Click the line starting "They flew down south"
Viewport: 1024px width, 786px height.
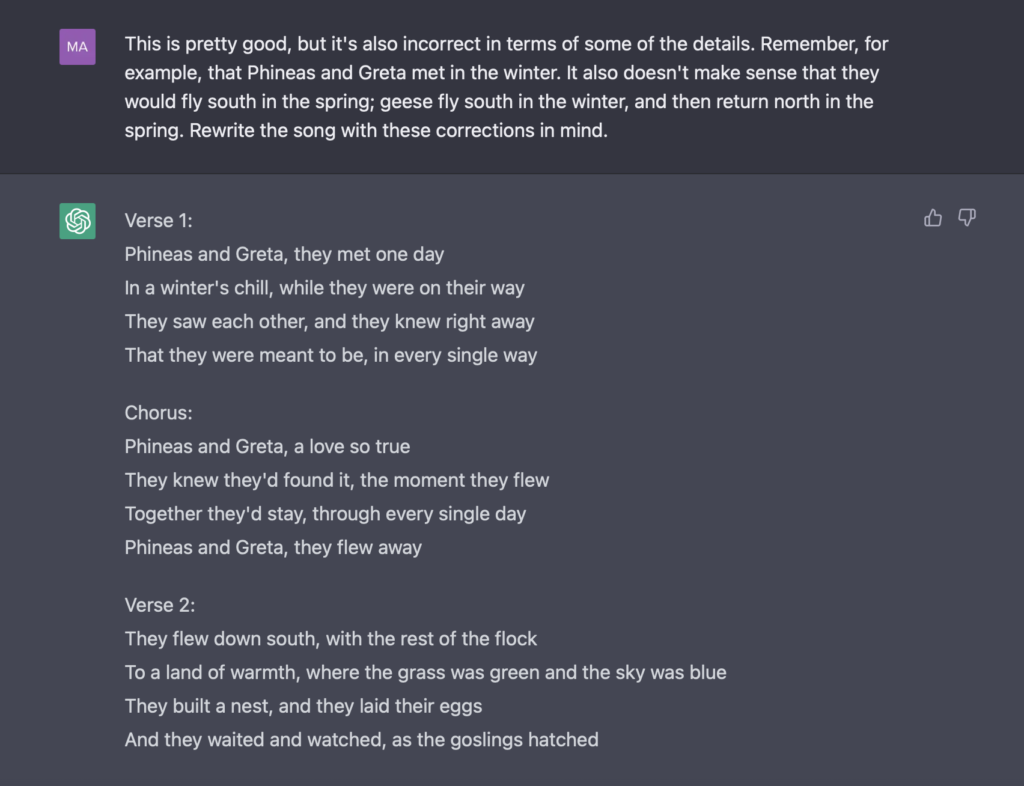click(x=330, y=638)
